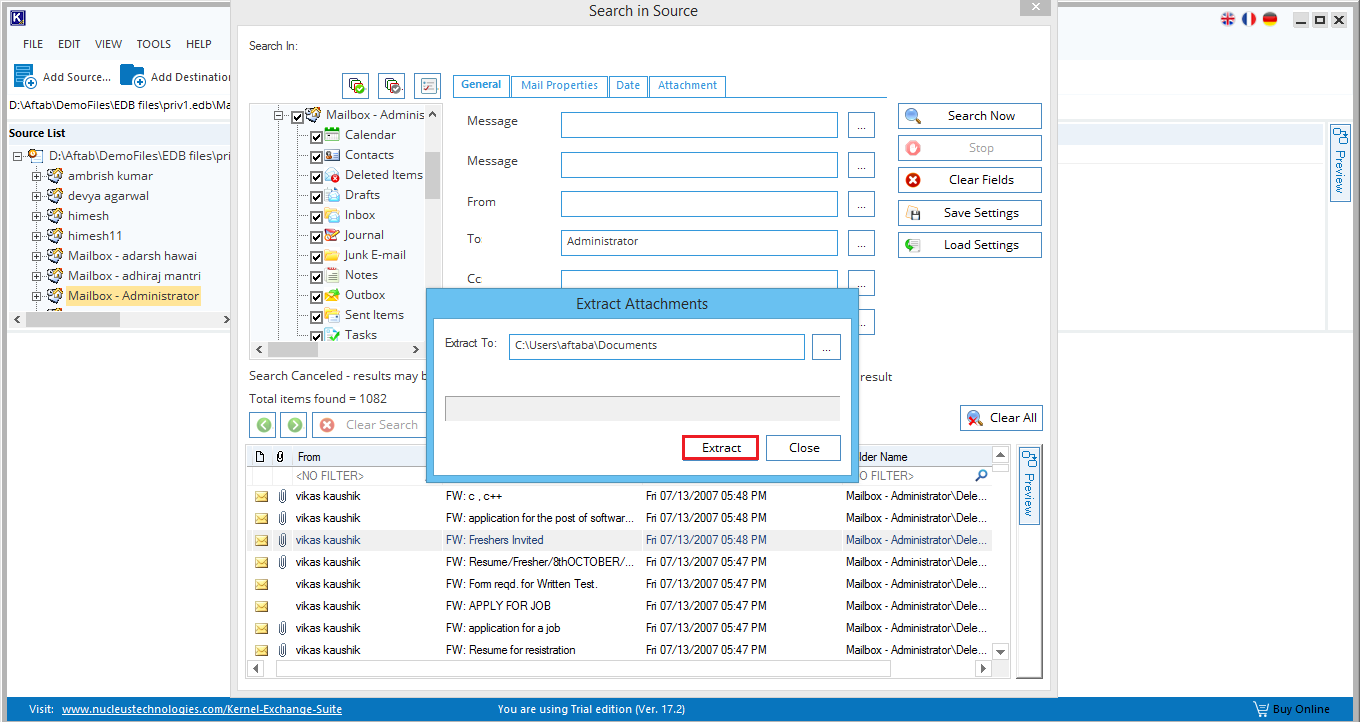Click the Add Destination icon in main toolbar
The width and height of the screenshot is (1360, 722).
pos(132,76)
